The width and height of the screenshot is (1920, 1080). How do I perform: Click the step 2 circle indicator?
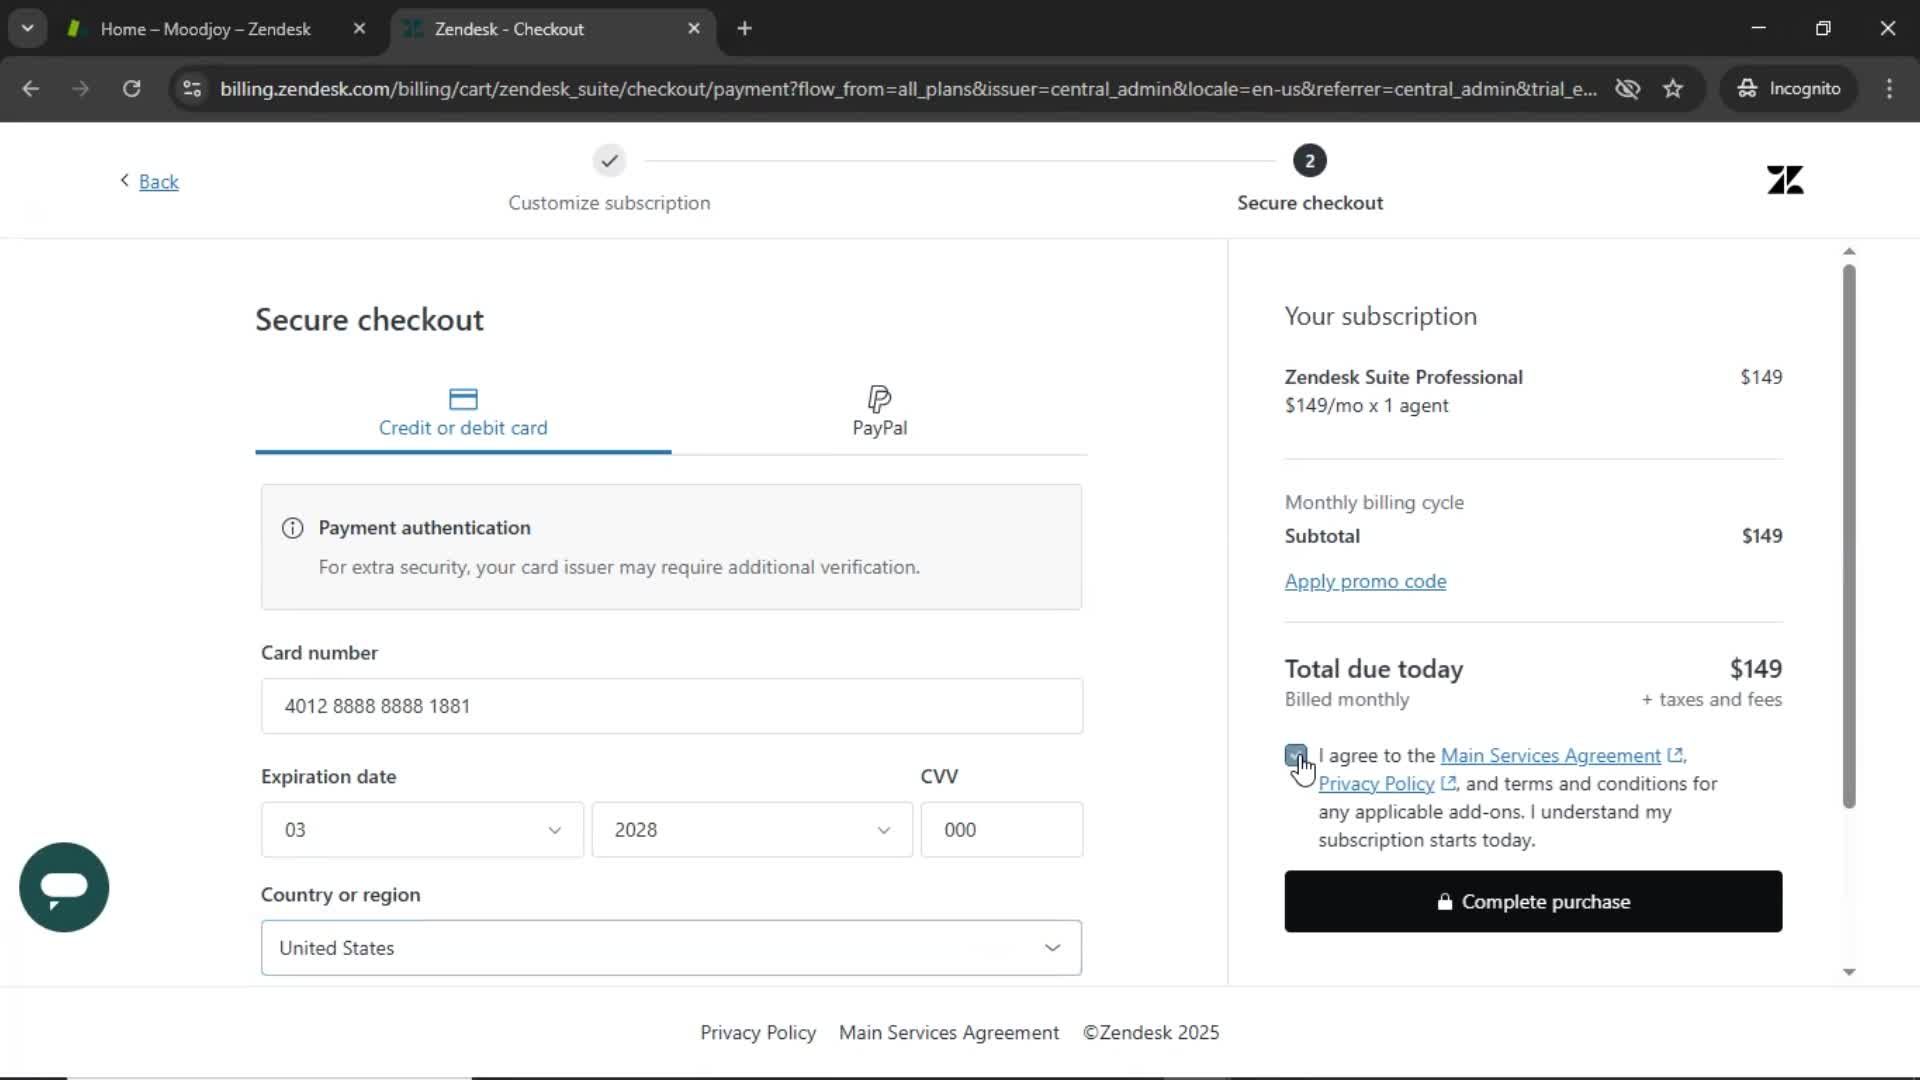coord(1309,161)
